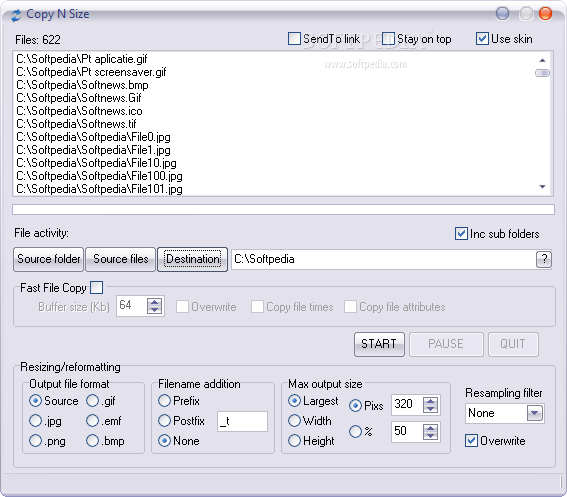
Task: Choose Height max output size
Action: (x=294, y=441)
